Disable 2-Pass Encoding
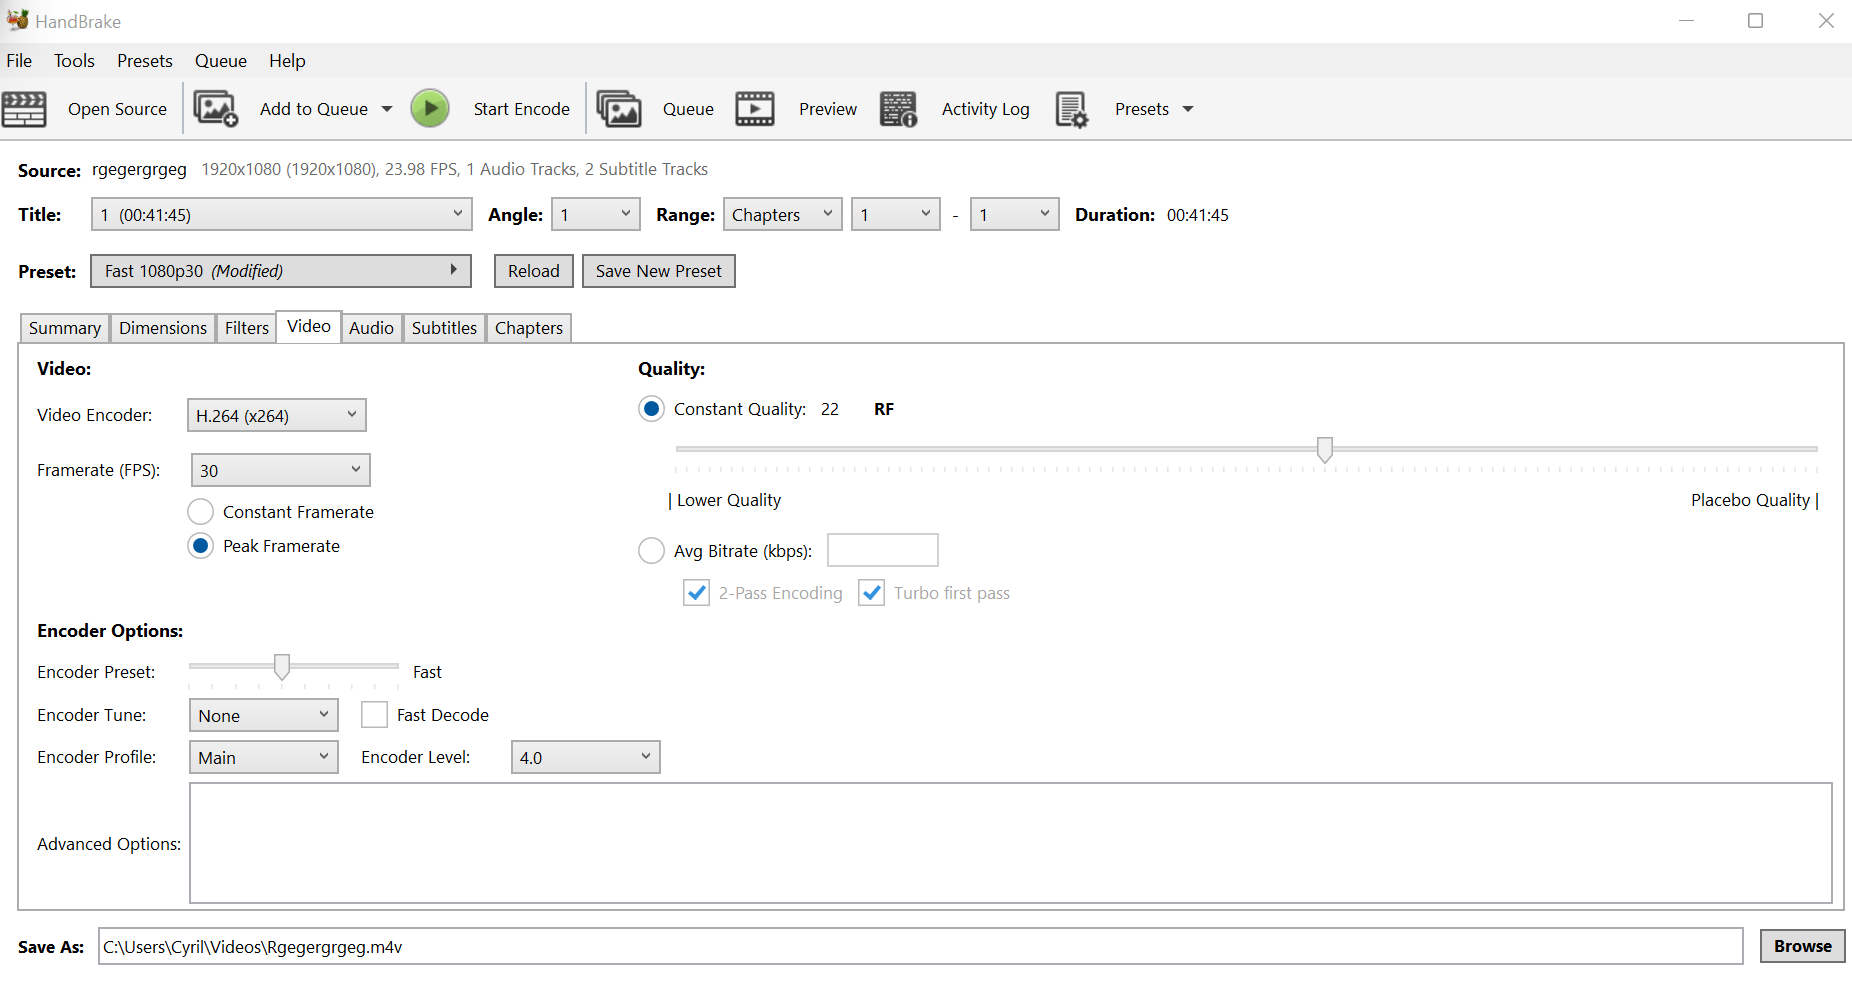 pos(696,592)
